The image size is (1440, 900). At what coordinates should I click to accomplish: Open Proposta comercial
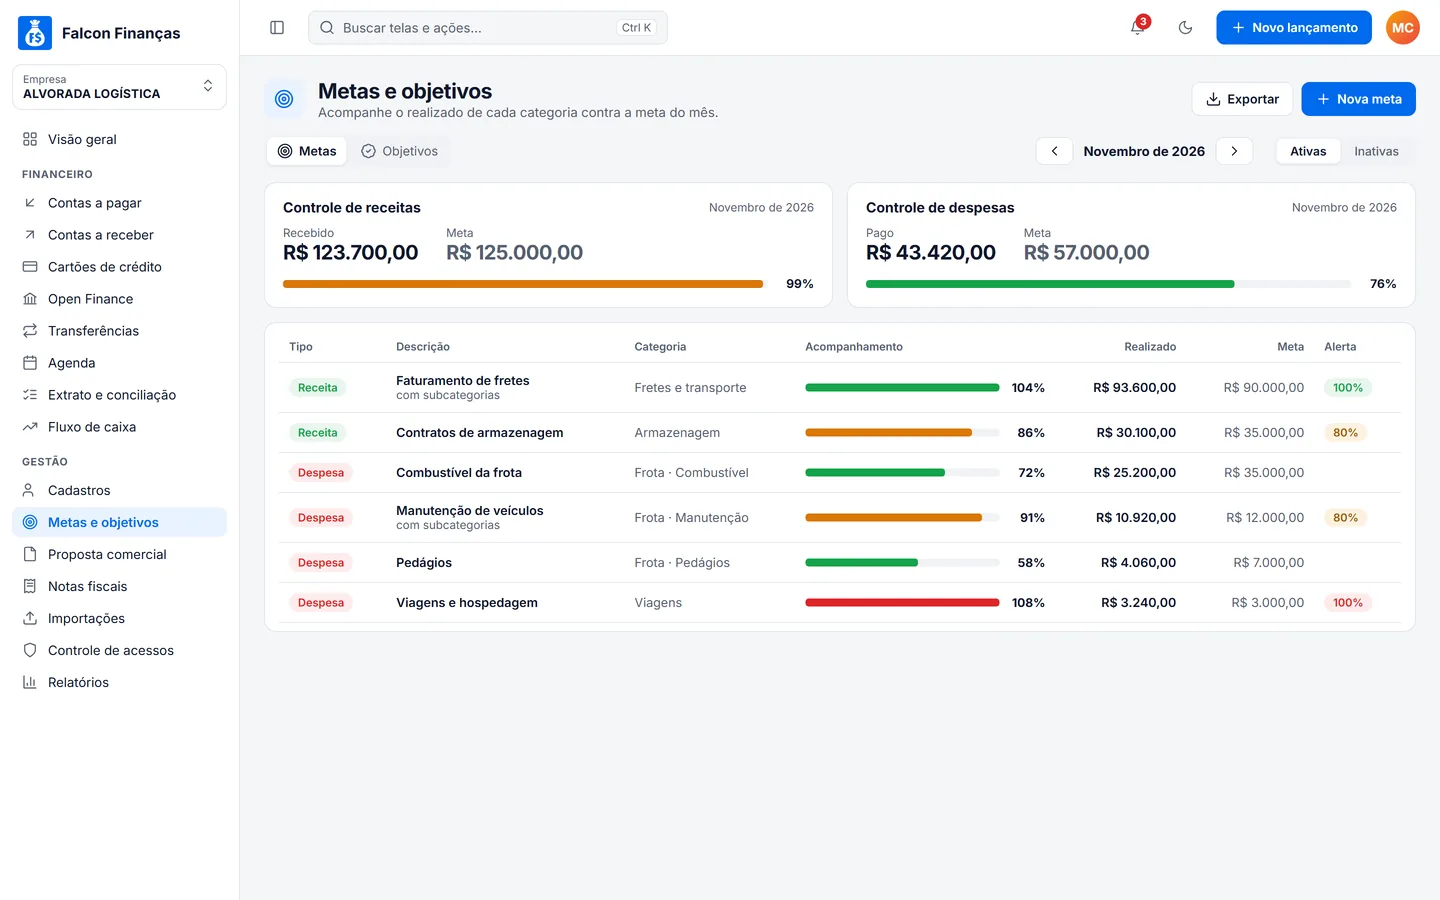coord(119,554)
